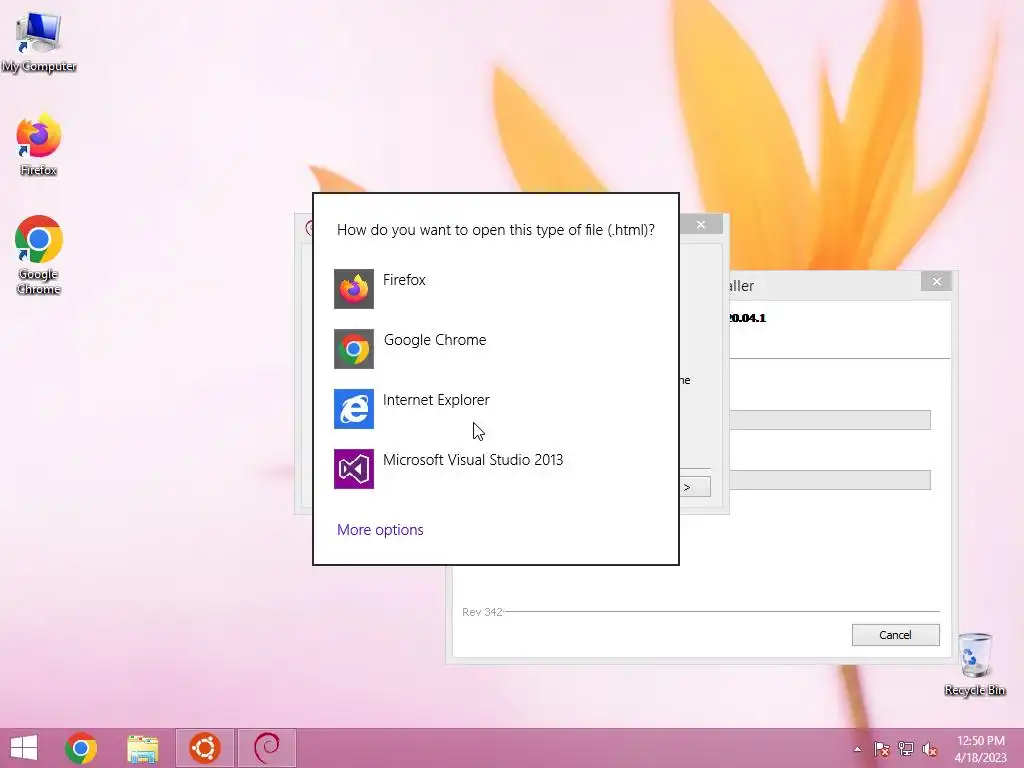Screen dimensions: 1024x768
Task: Show hidden tray icons arrow
Action: (857, 749)
